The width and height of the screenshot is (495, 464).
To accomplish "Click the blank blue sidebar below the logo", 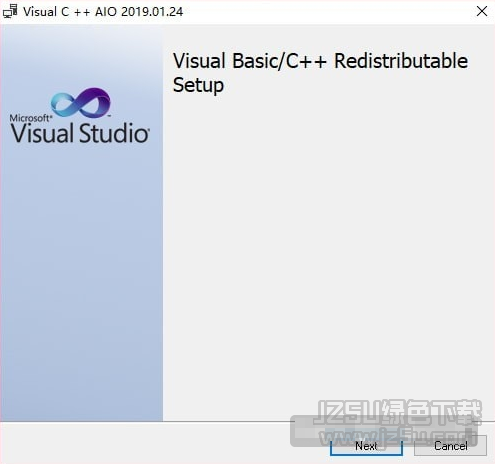I will pyautogui.click(x=81, y=283).
